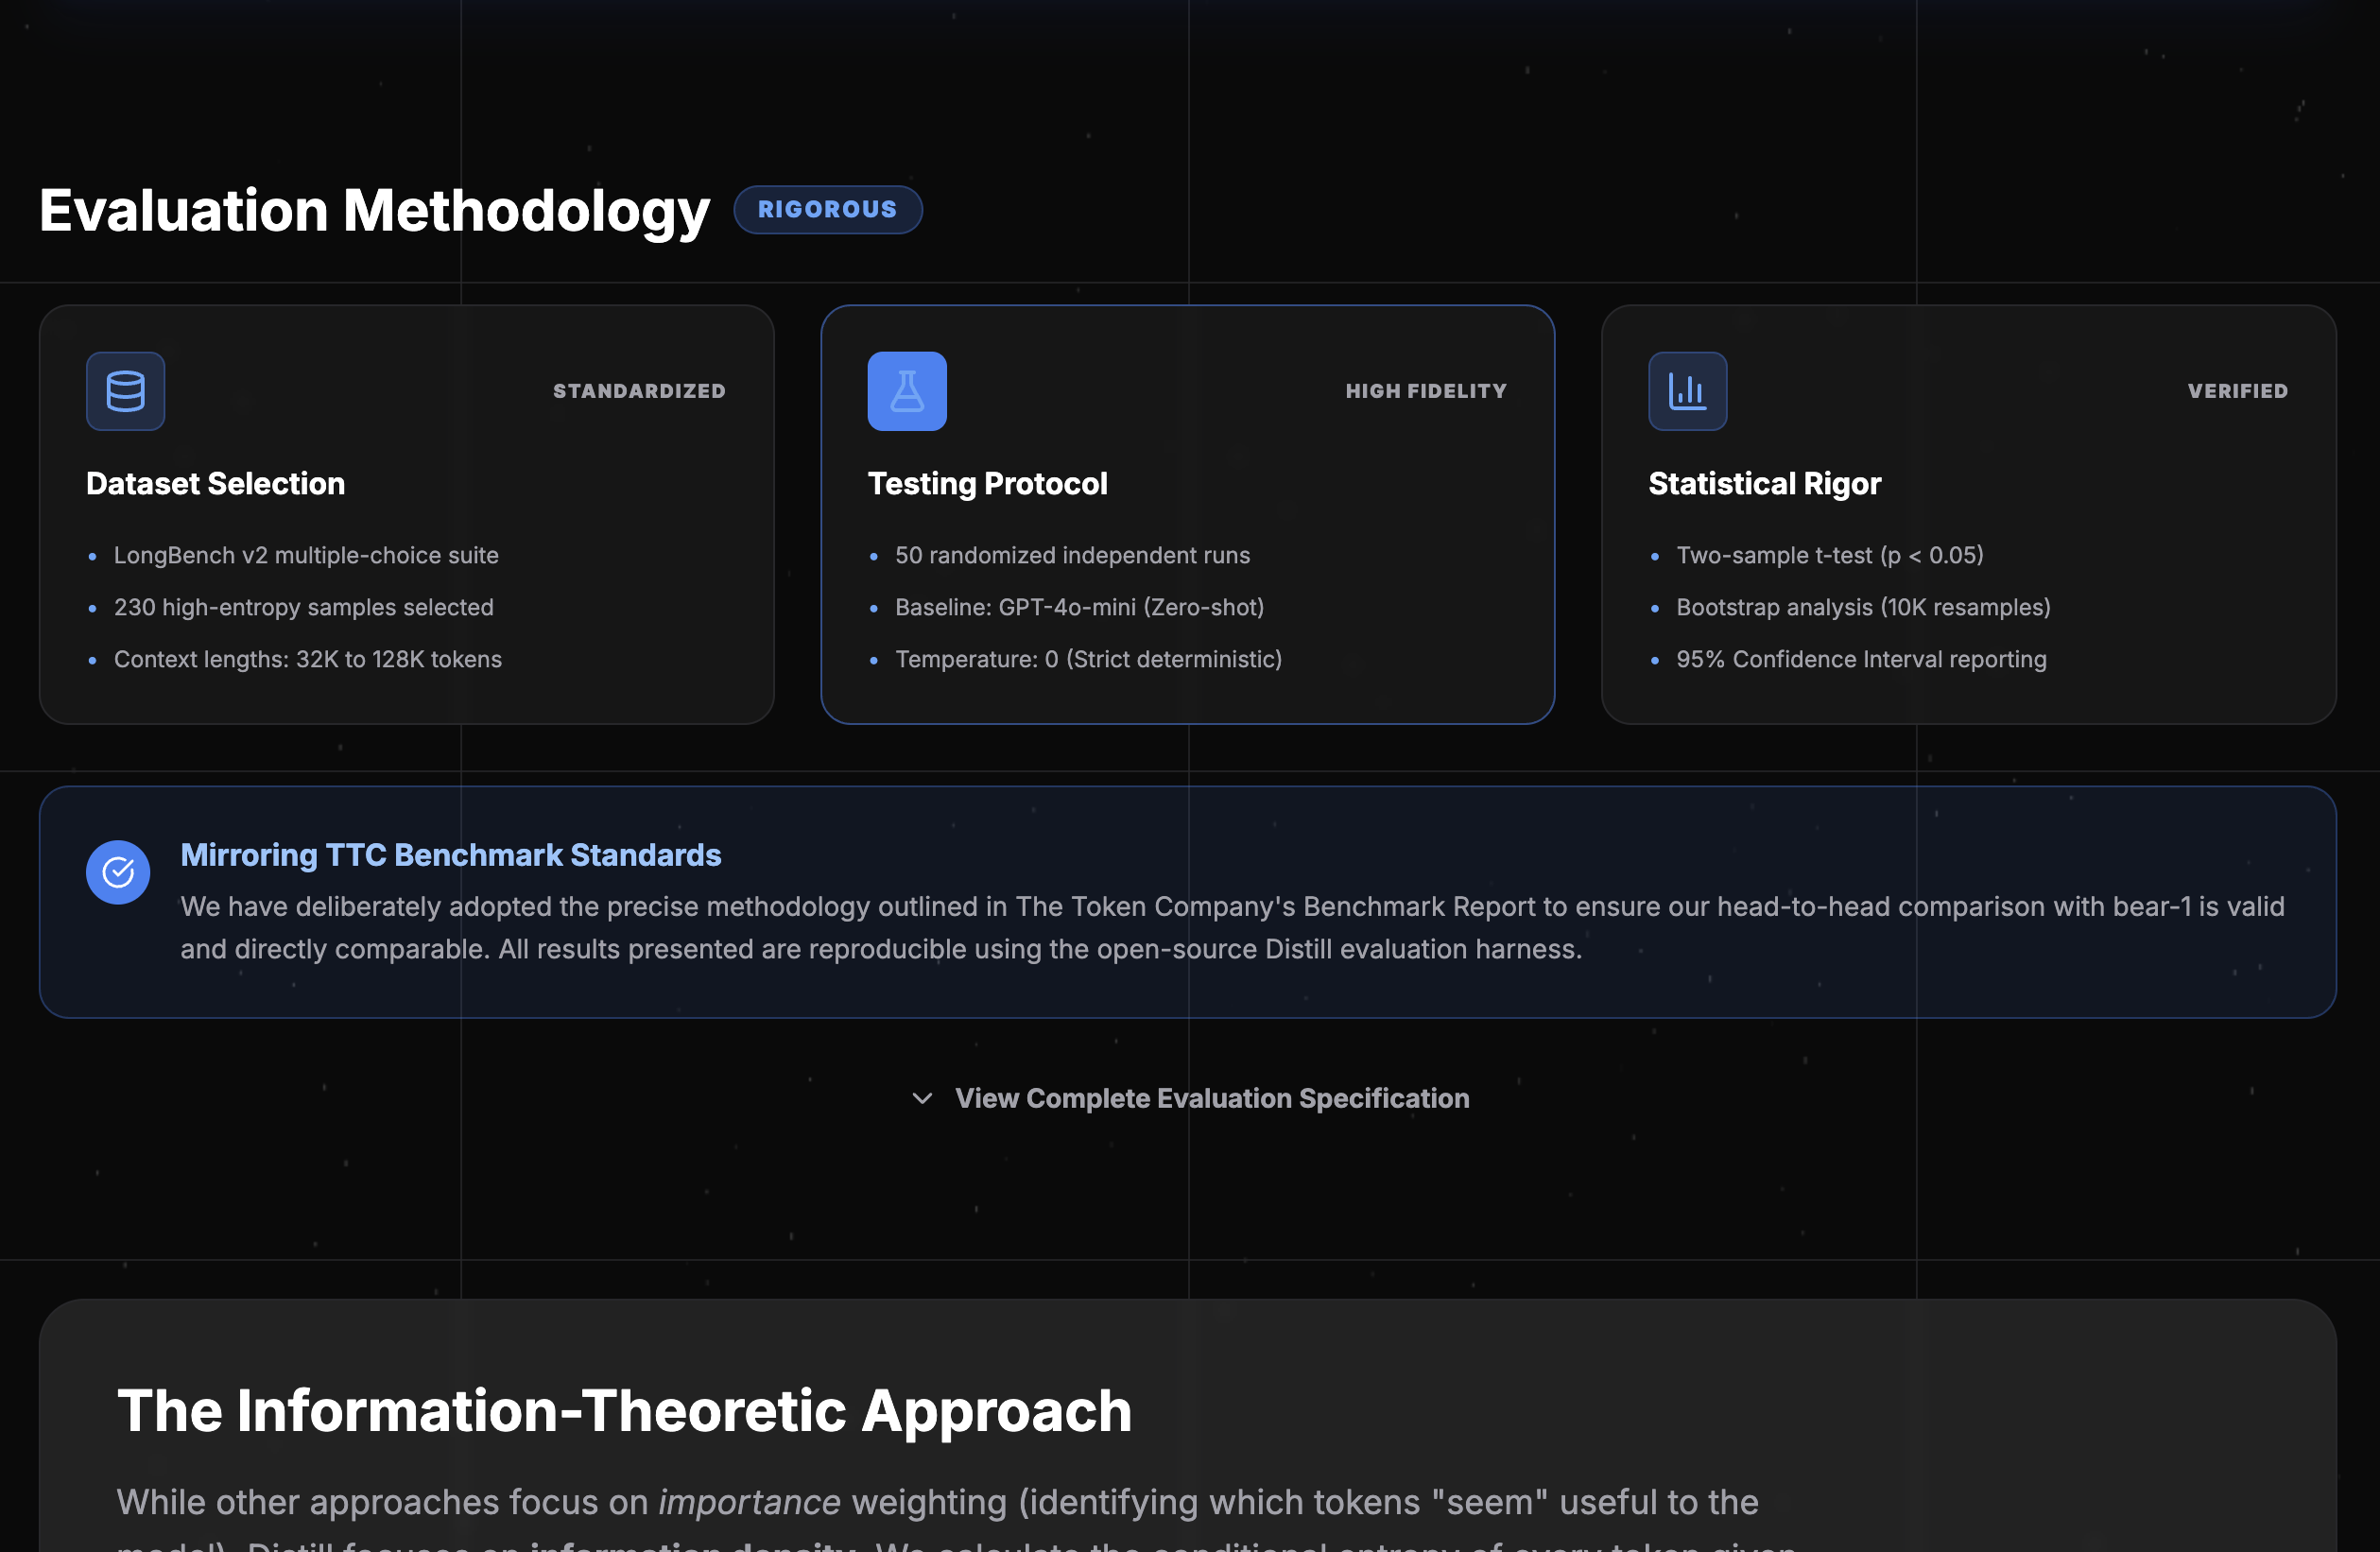
Task: Click the chevron beside View Complete Evaluation Specification
Action: (x=922, y=1098)
